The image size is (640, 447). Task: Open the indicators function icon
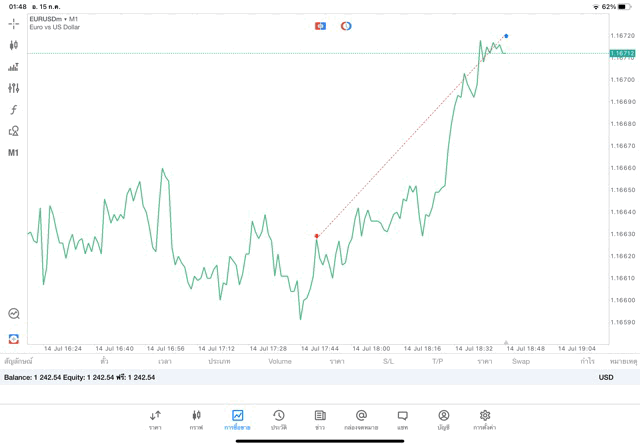pyautogui.click(x=14, y=110)
